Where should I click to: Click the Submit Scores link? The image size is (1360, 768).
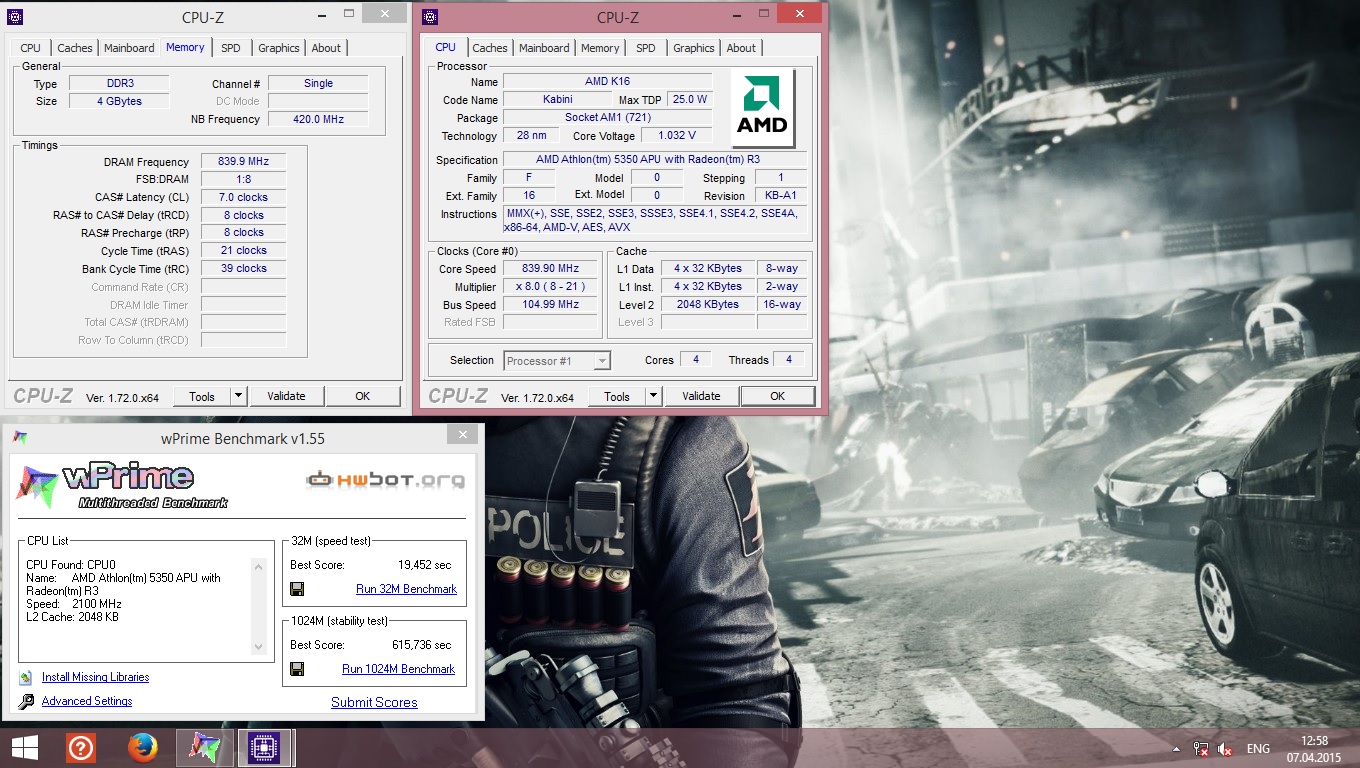click(374, 702)
